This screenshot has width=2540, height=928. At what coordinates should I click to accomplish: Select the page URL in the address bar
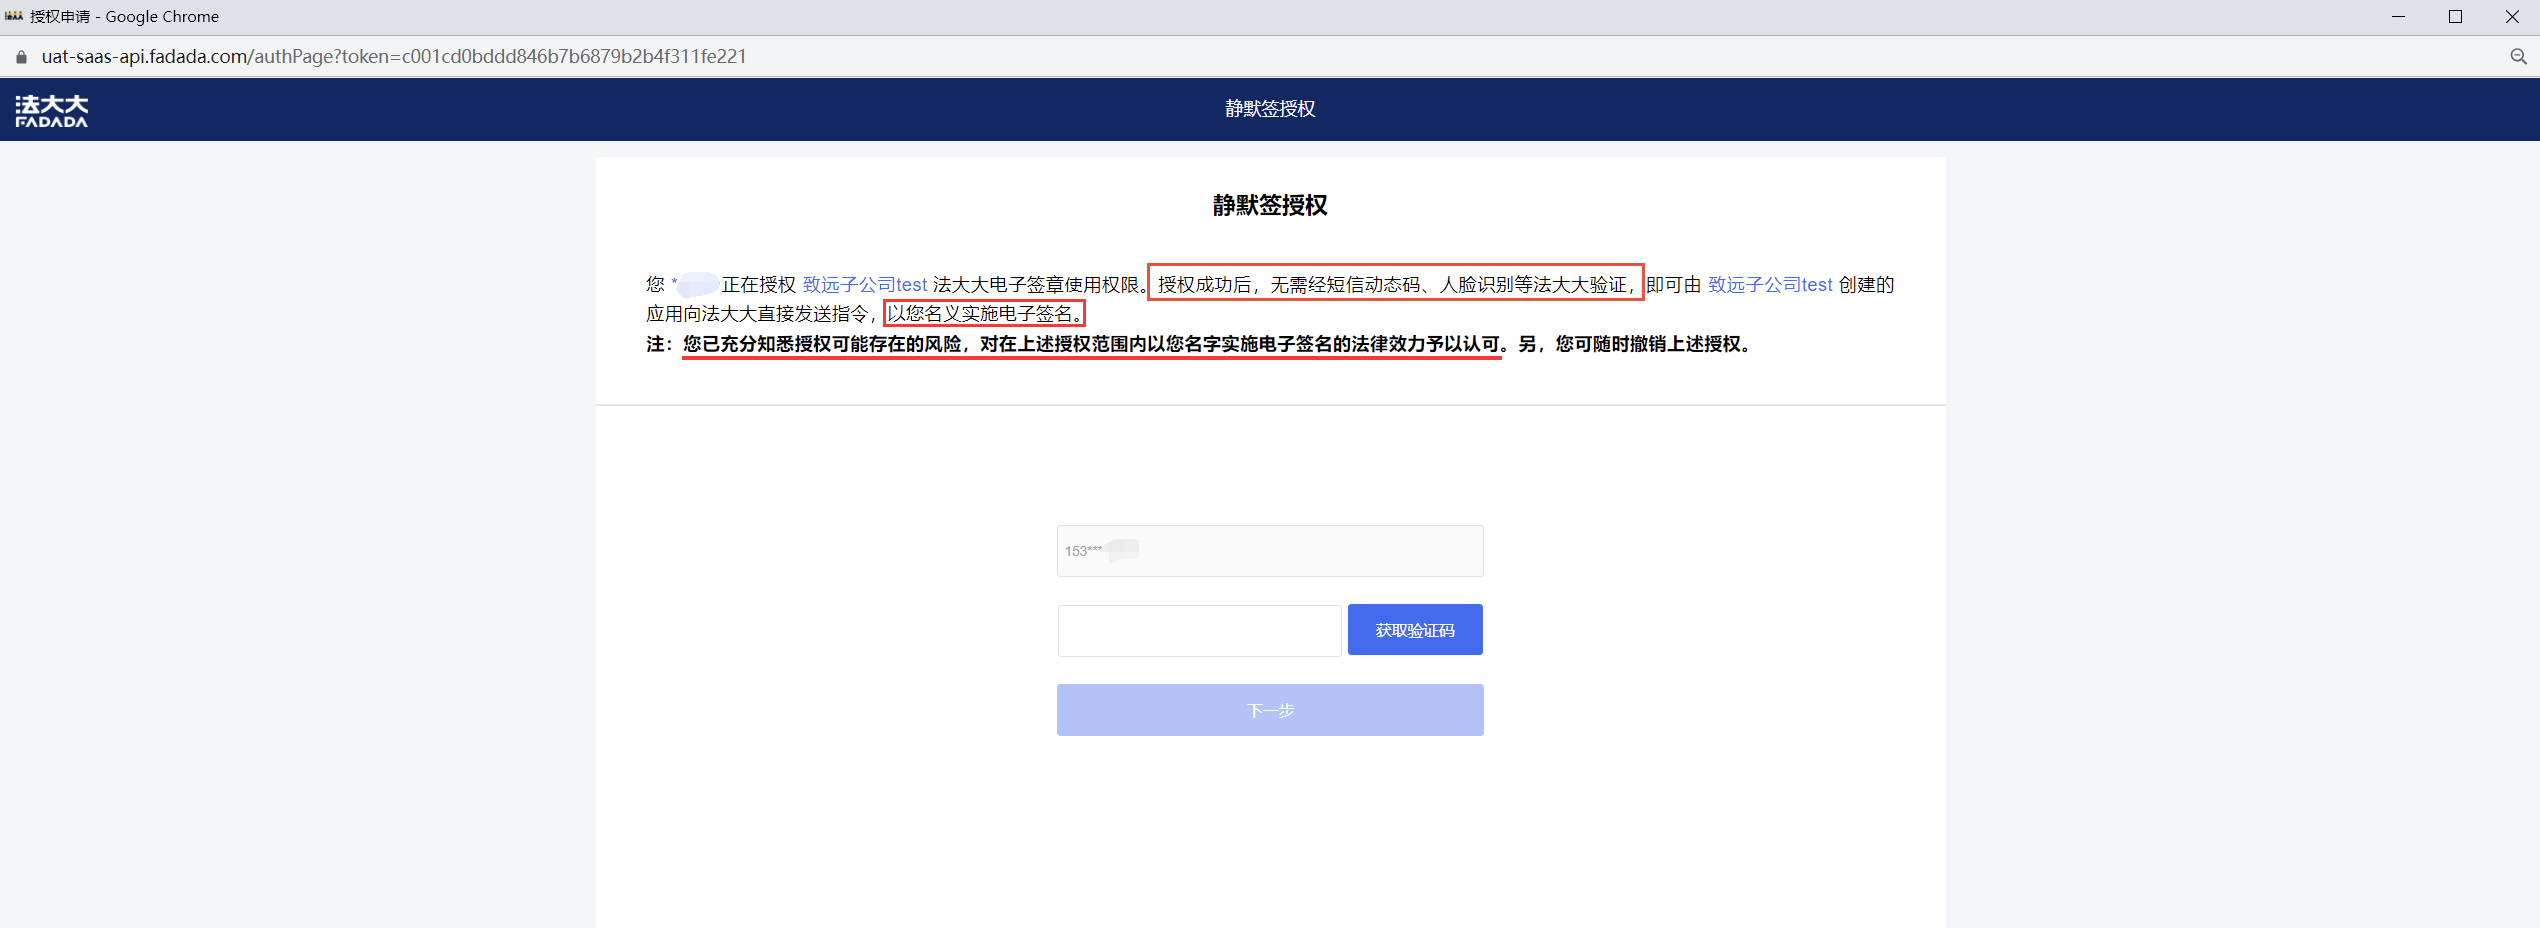(x=394, y=57)
